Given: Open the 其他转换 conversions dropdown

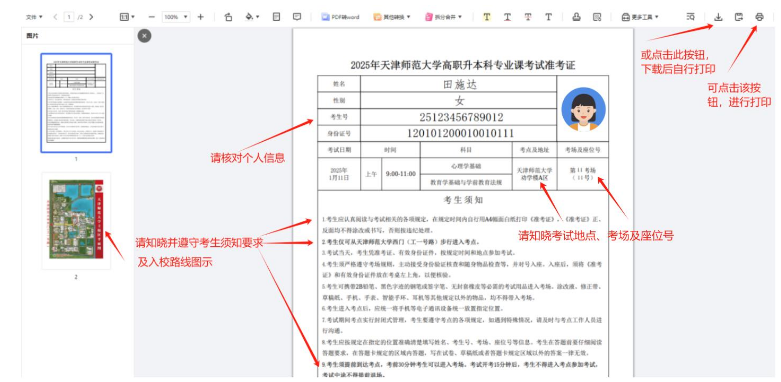Looking at the screenshot, I should (x=392, y=17).
